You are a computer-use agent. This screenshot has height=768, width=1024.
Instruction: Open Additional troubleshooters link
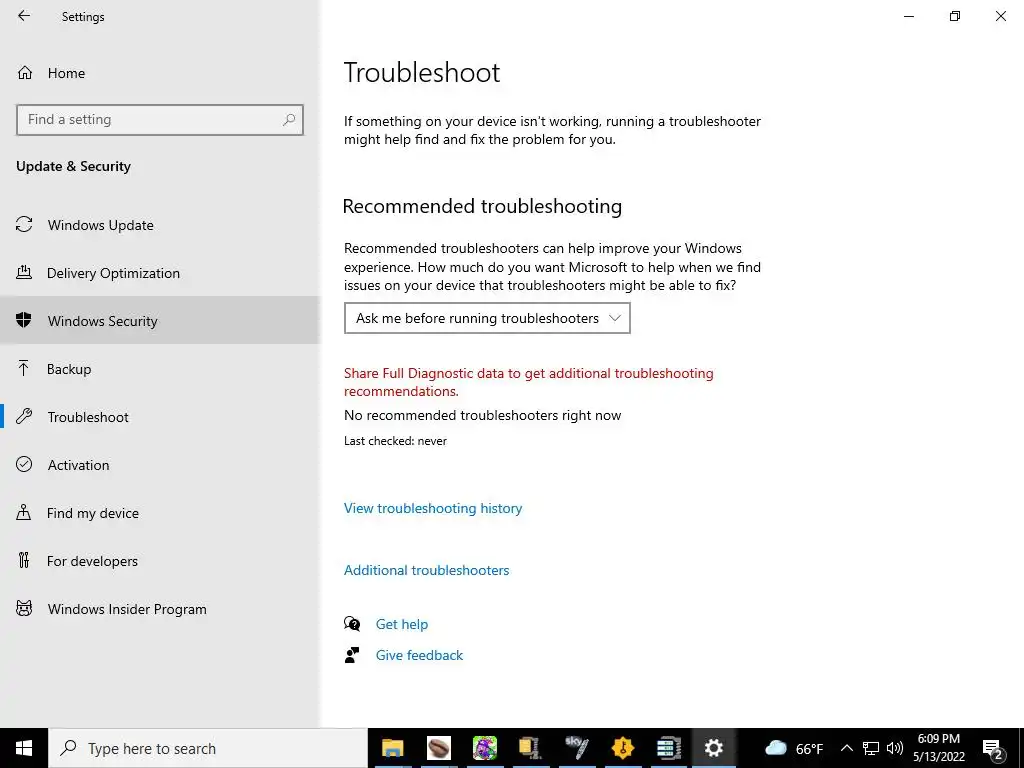click(x=426, y=570)
